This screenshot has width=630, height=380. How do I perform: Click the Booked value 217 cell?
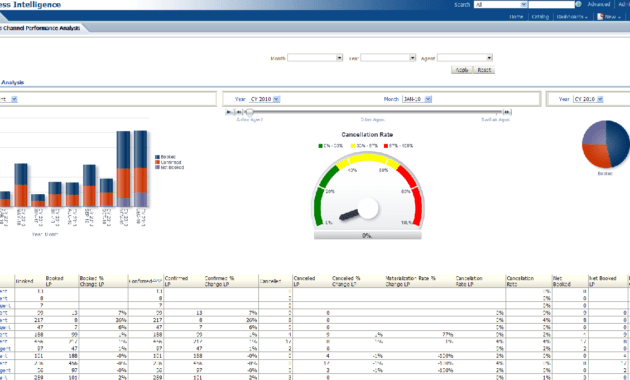pos(39,320)
